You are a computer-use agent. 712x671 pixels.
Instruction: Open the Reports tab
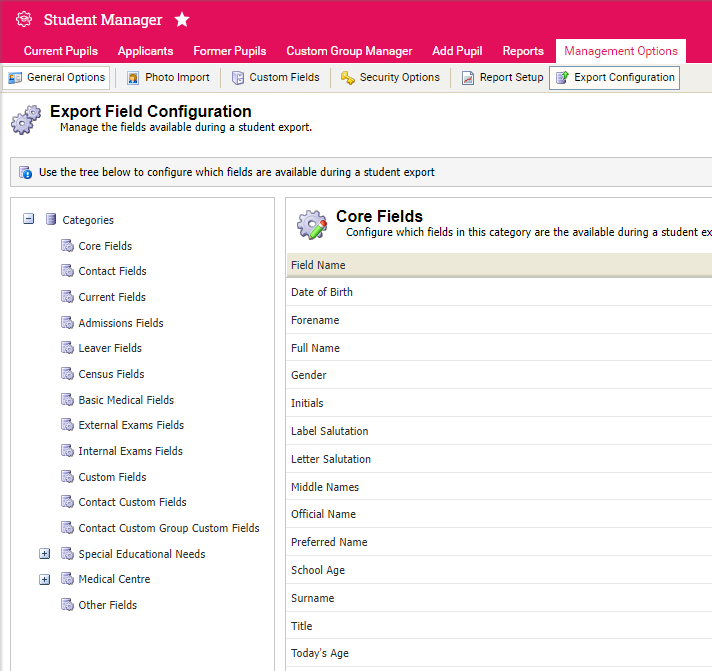pyautogui.click(x=523, y=51)
